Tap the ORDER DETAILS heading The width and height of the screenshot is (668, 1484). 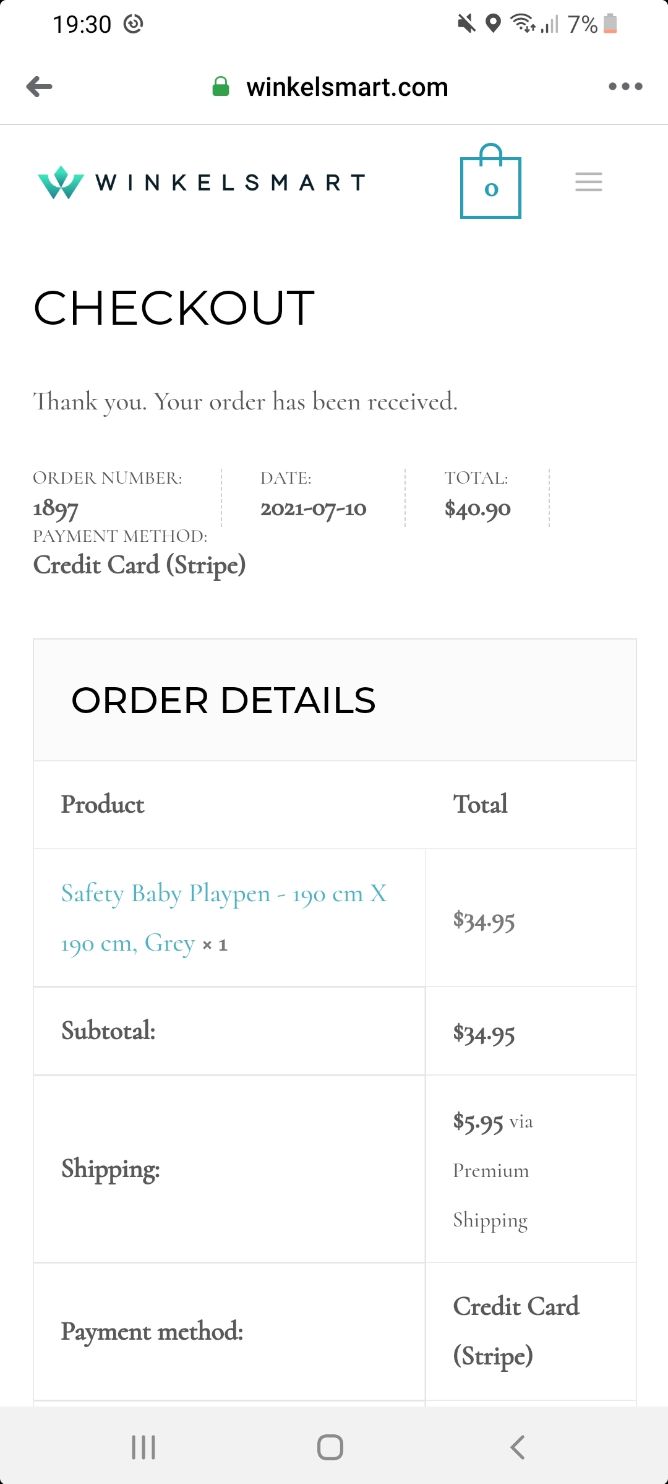pyautogui.click(x=223, y=700)
